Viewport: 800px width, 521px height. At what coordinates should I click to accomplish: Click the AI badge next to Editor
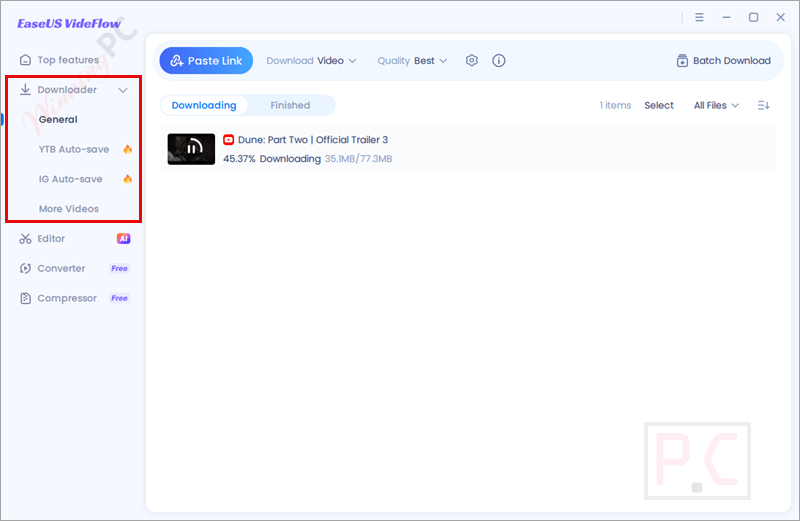pyautogui.click(x=123, y=238)
